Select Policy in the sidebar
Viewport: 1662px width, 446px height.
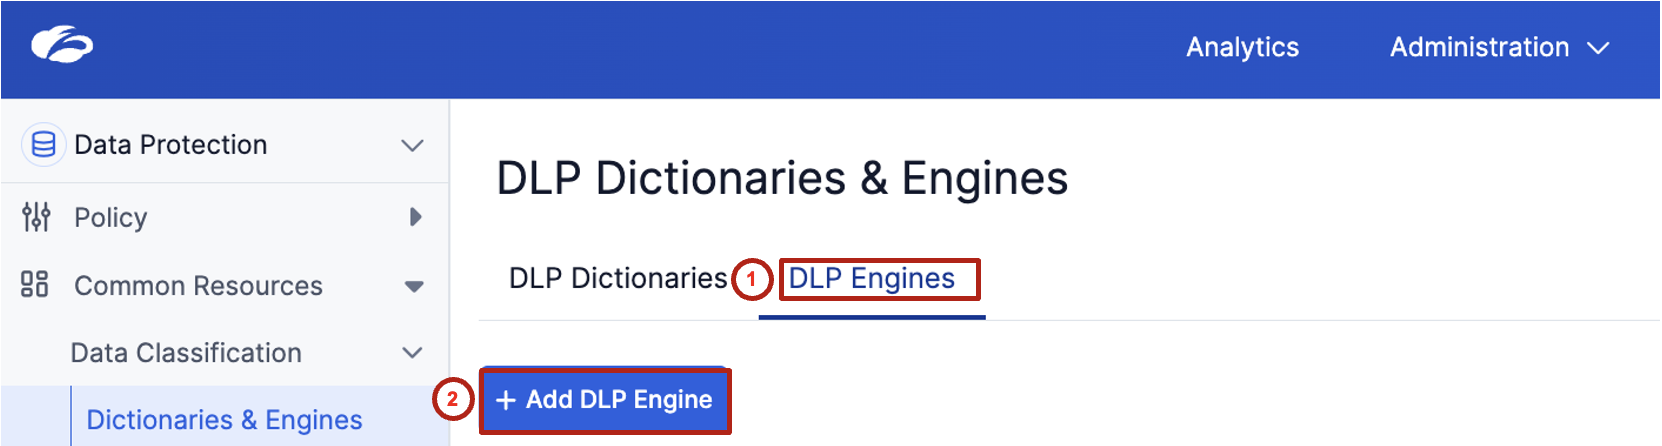coord(110,217)
